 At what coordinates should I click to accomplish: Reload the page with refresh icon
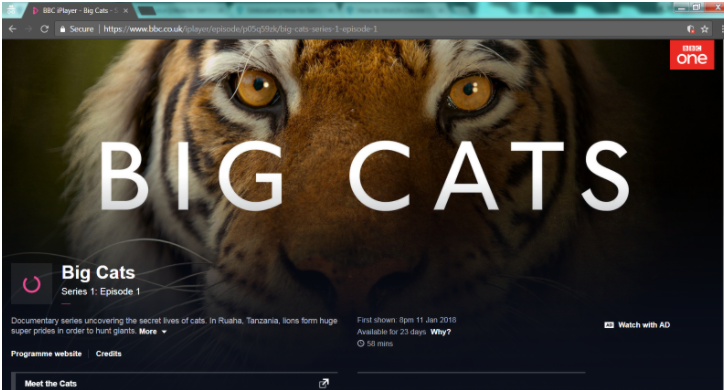(x=44, y=29)
